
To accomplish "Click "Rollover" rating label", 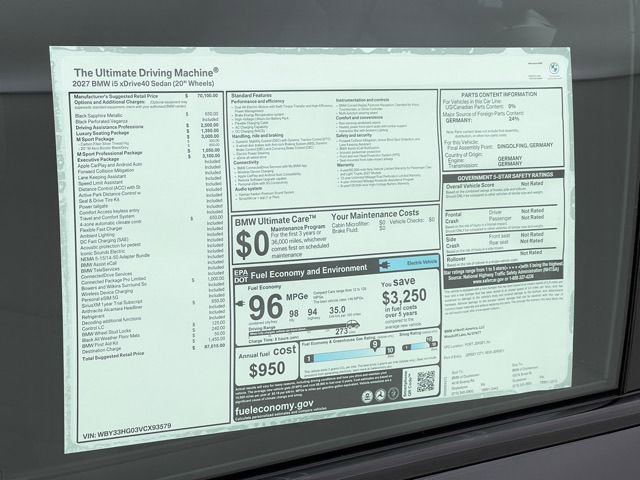I will (x=456, y=259).
